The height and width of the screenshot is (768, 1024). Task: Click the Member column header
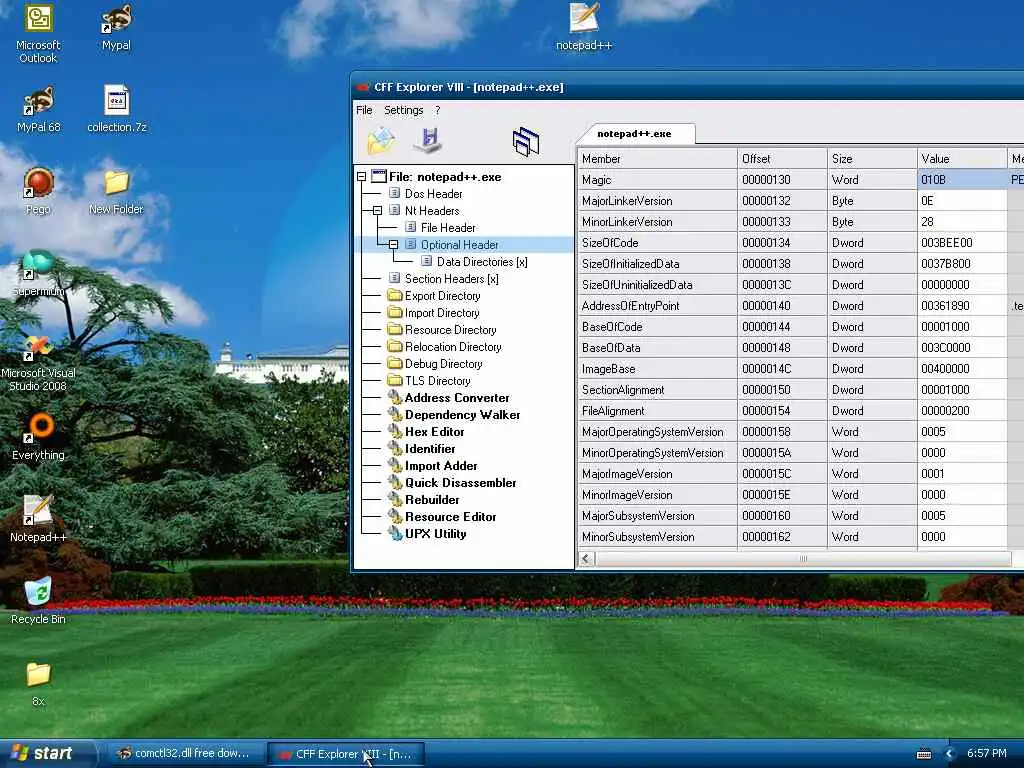coord(657,159)
